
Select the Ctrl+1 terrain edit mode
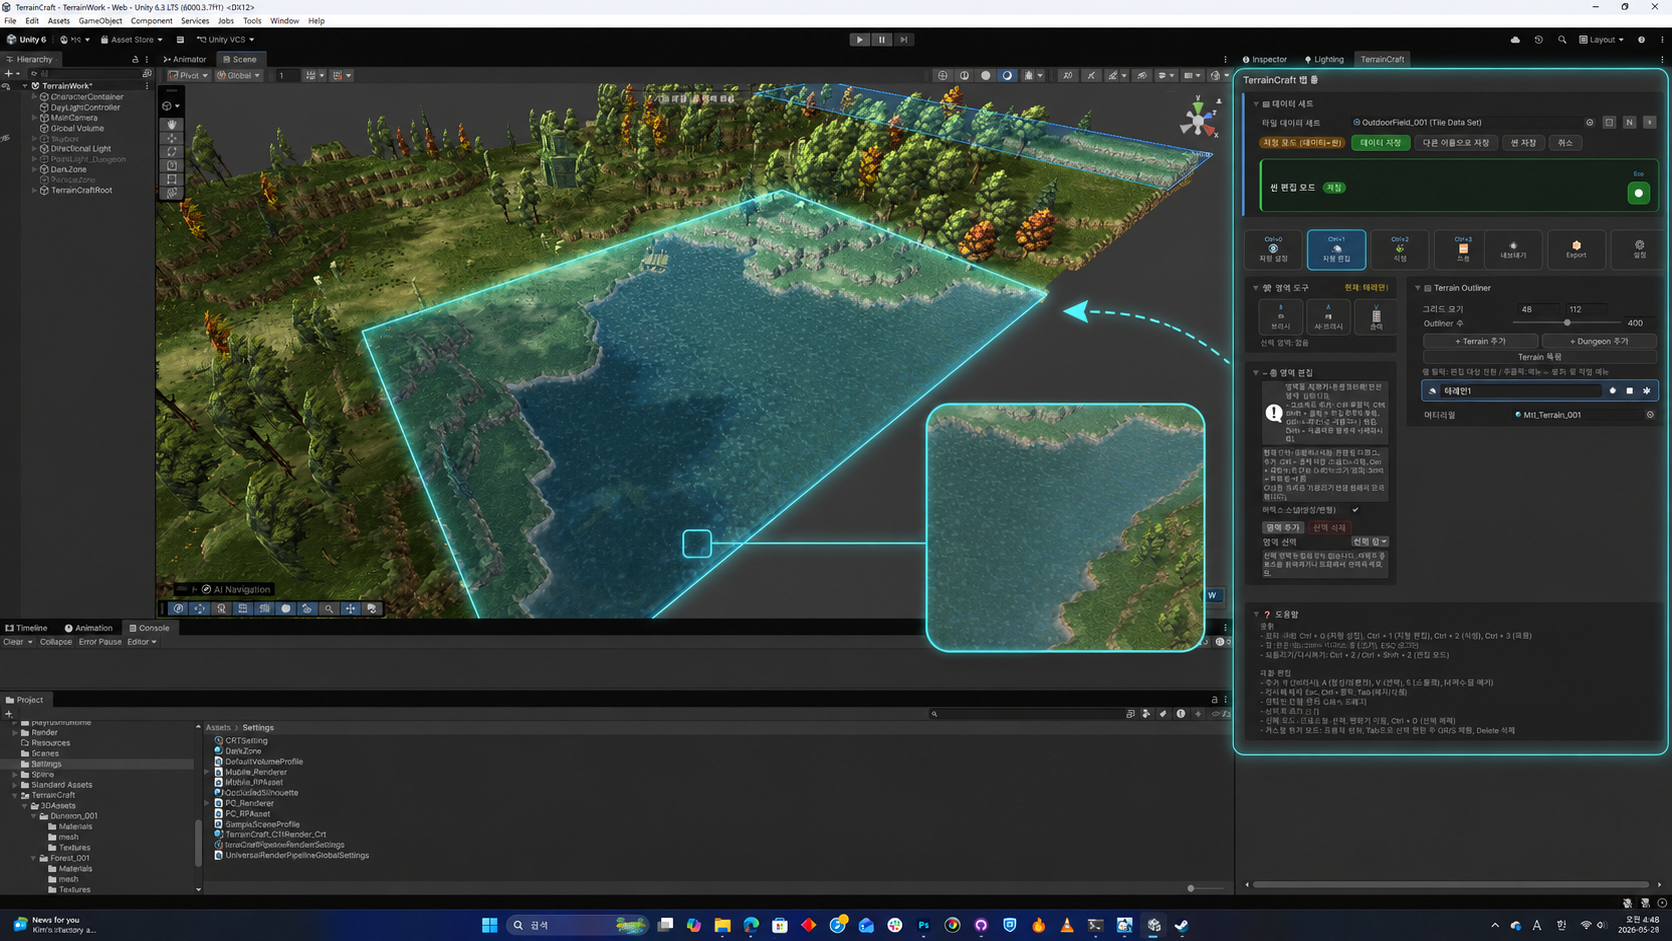tap(1336, 249)
